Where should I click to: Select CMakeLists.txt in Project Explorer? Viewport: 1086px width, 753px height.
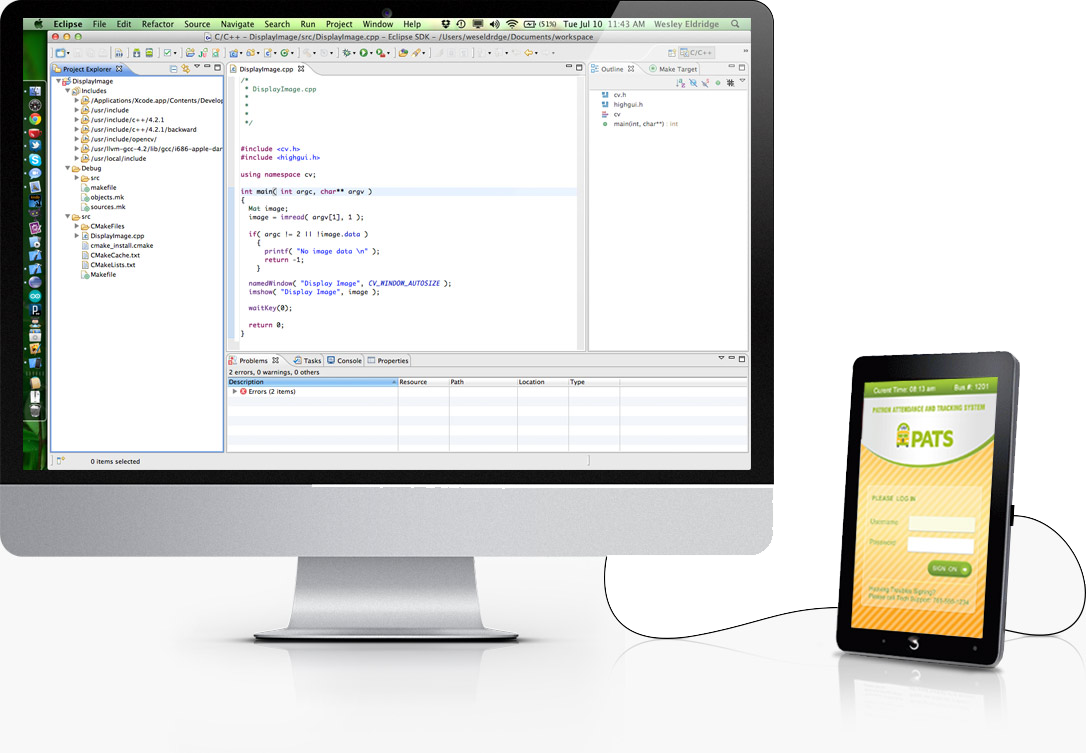[x=112, y=265]
